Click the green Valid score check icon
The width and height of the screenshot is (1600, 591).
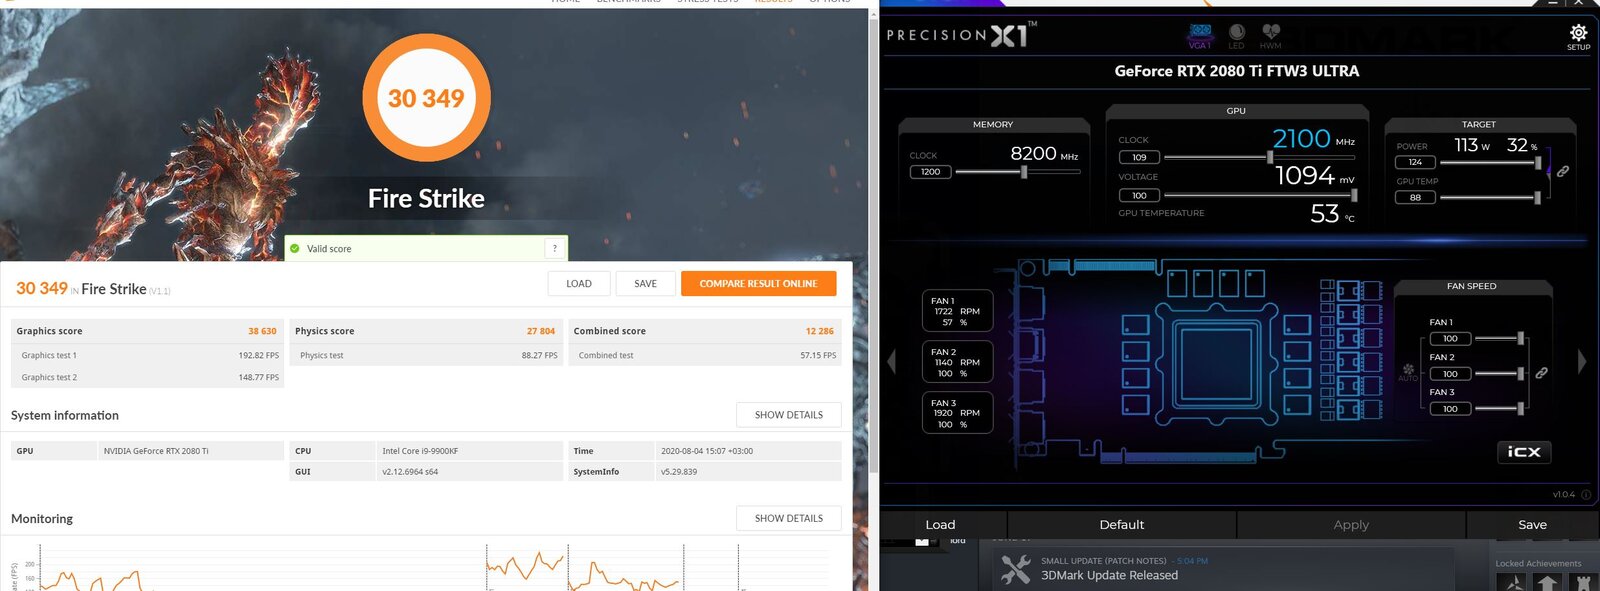click(x=295, y=249)
